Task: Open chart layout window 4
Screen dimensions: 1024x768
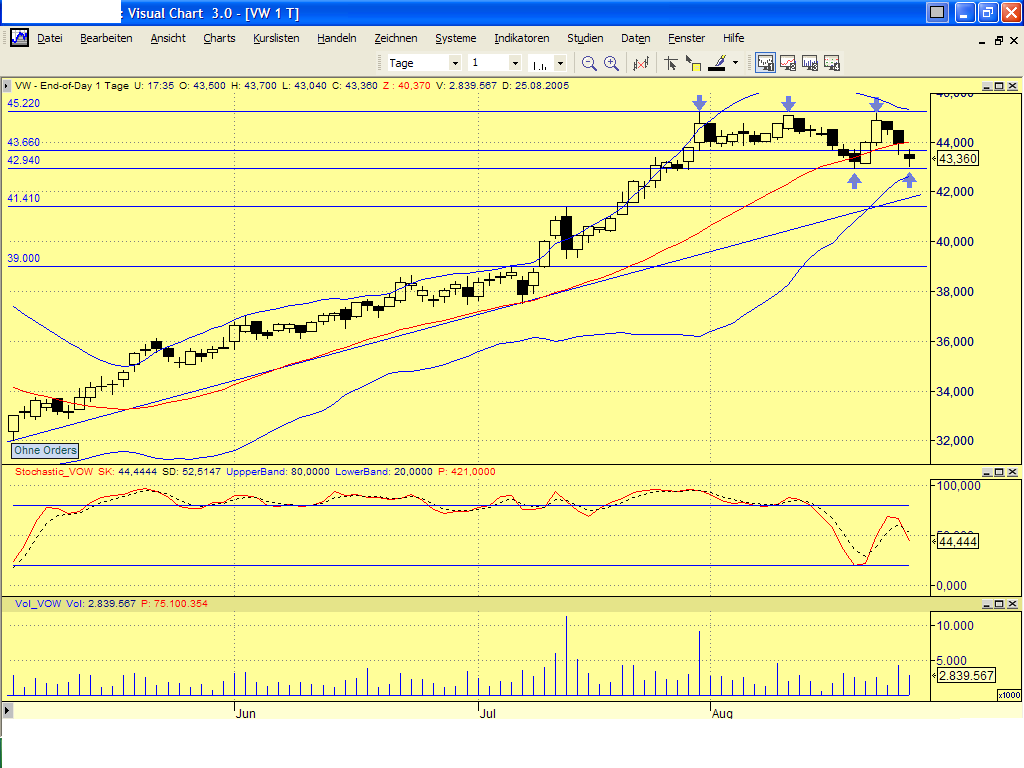Action: tap(831, 62)
